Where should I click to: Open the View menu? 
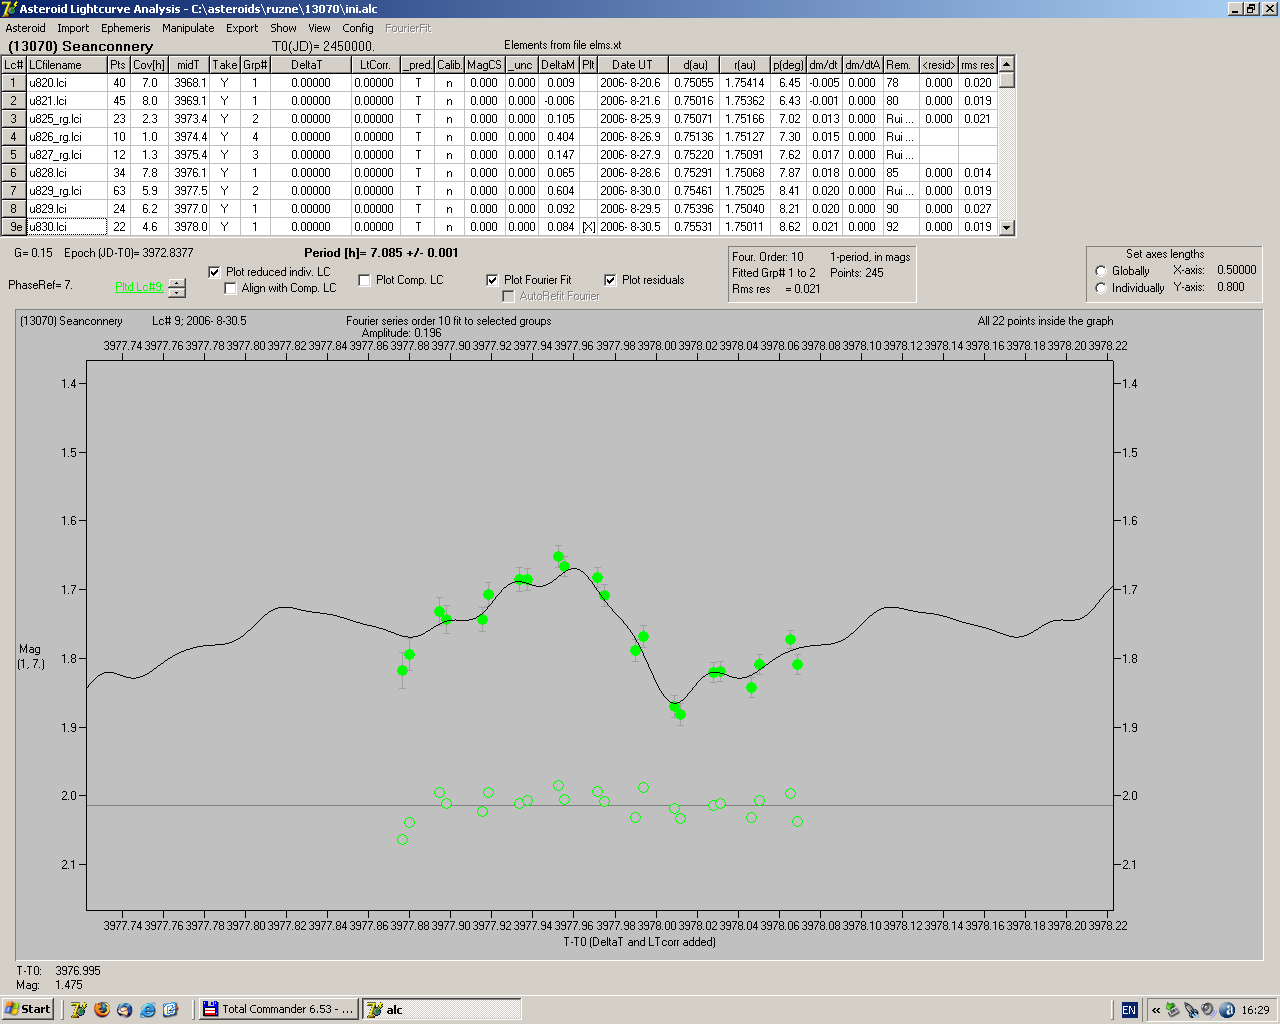tap(320, 28)
